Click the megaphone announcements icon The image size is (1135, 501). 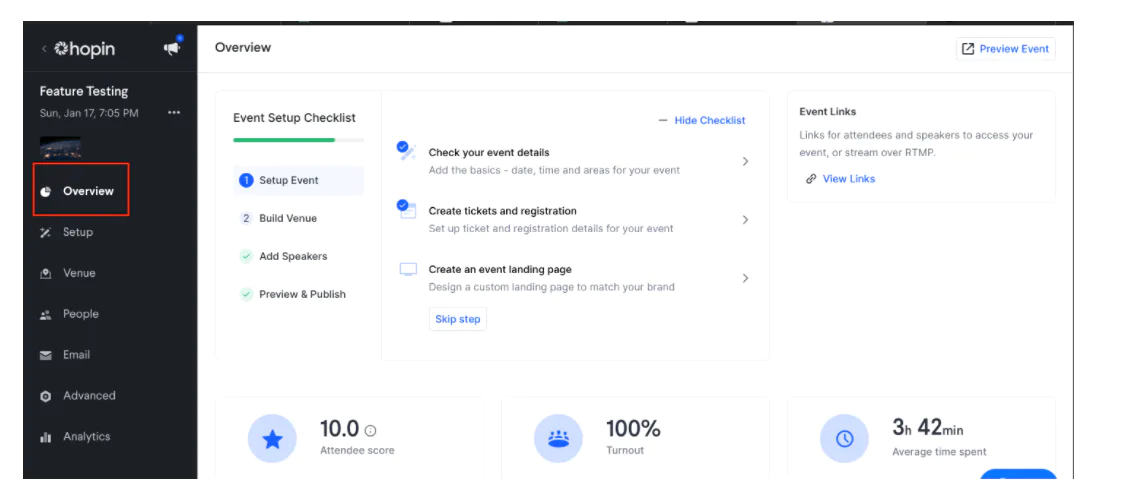172,49
